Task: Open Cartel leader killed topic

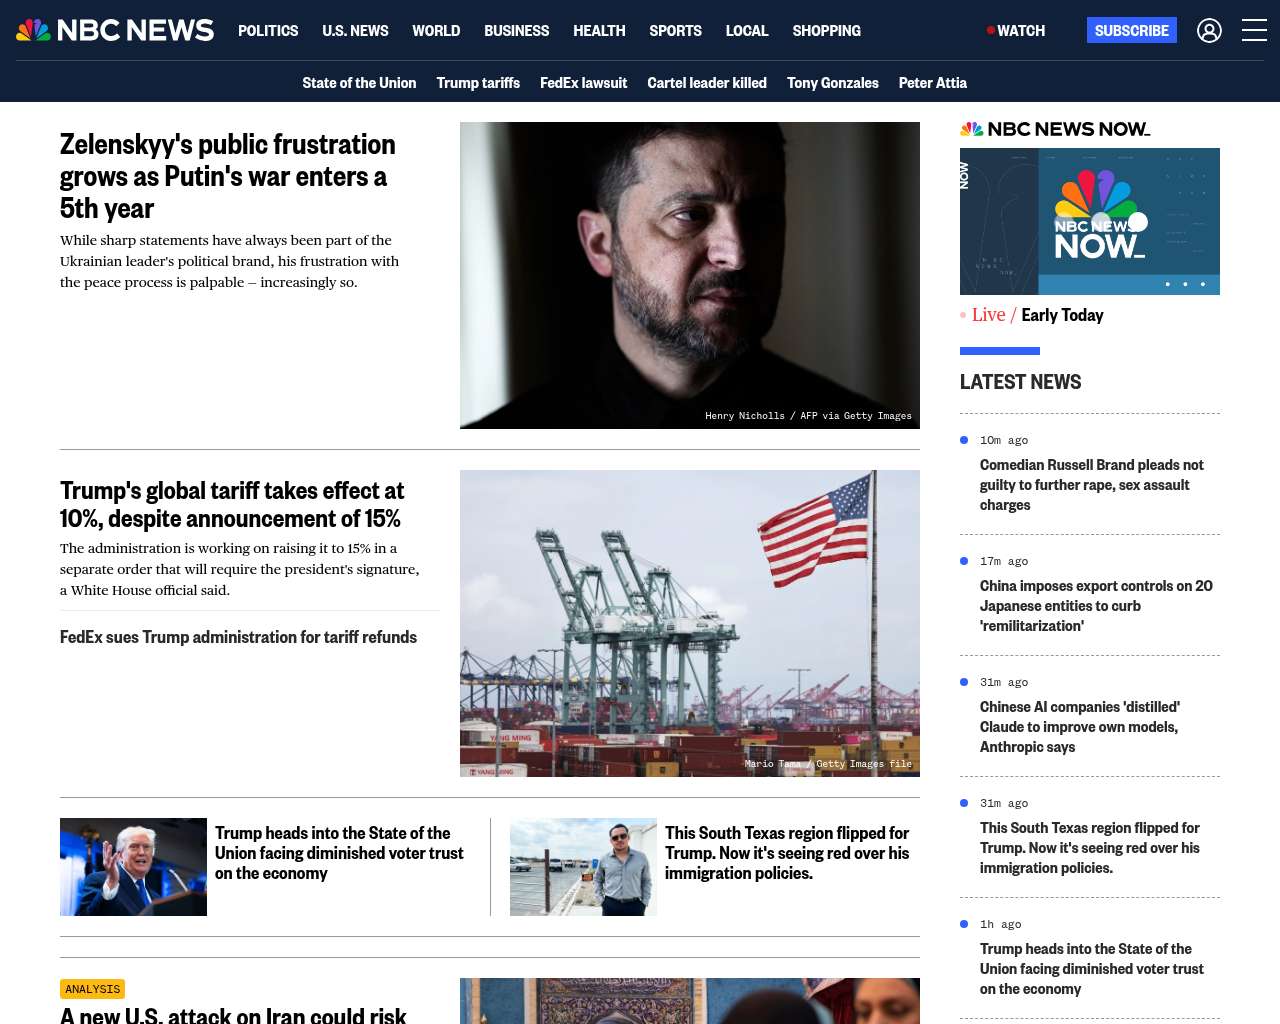Action: click(707, 83)
